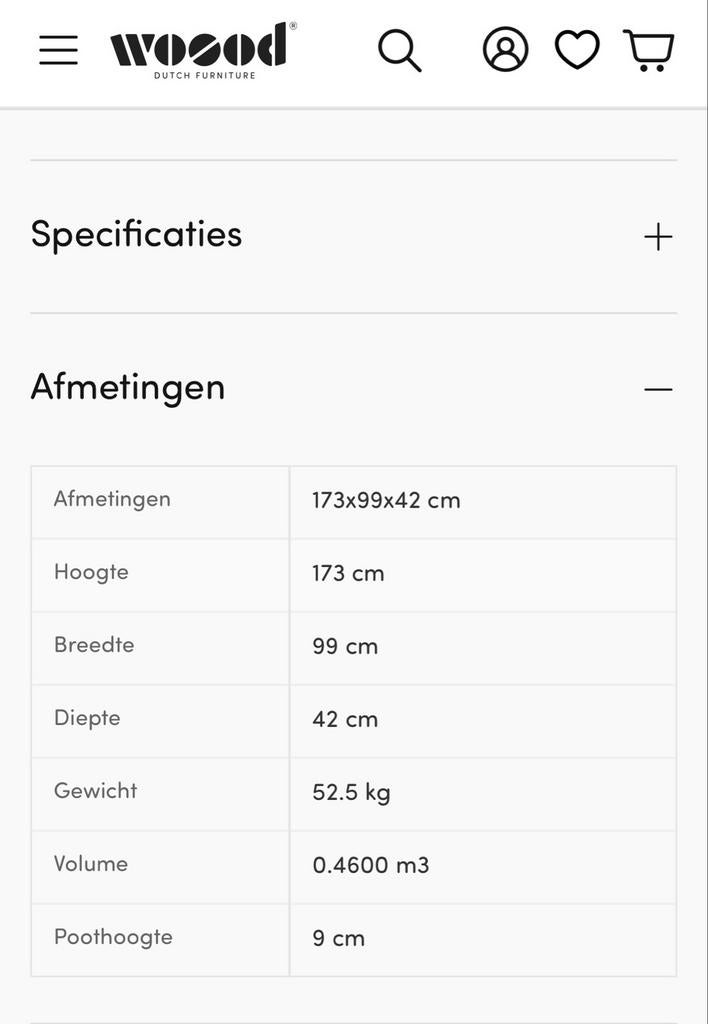The width and height of the screenshot is (708, 1024).
Task: Click the magnifying glass to start searching
Action: click(x=399, y=48)
